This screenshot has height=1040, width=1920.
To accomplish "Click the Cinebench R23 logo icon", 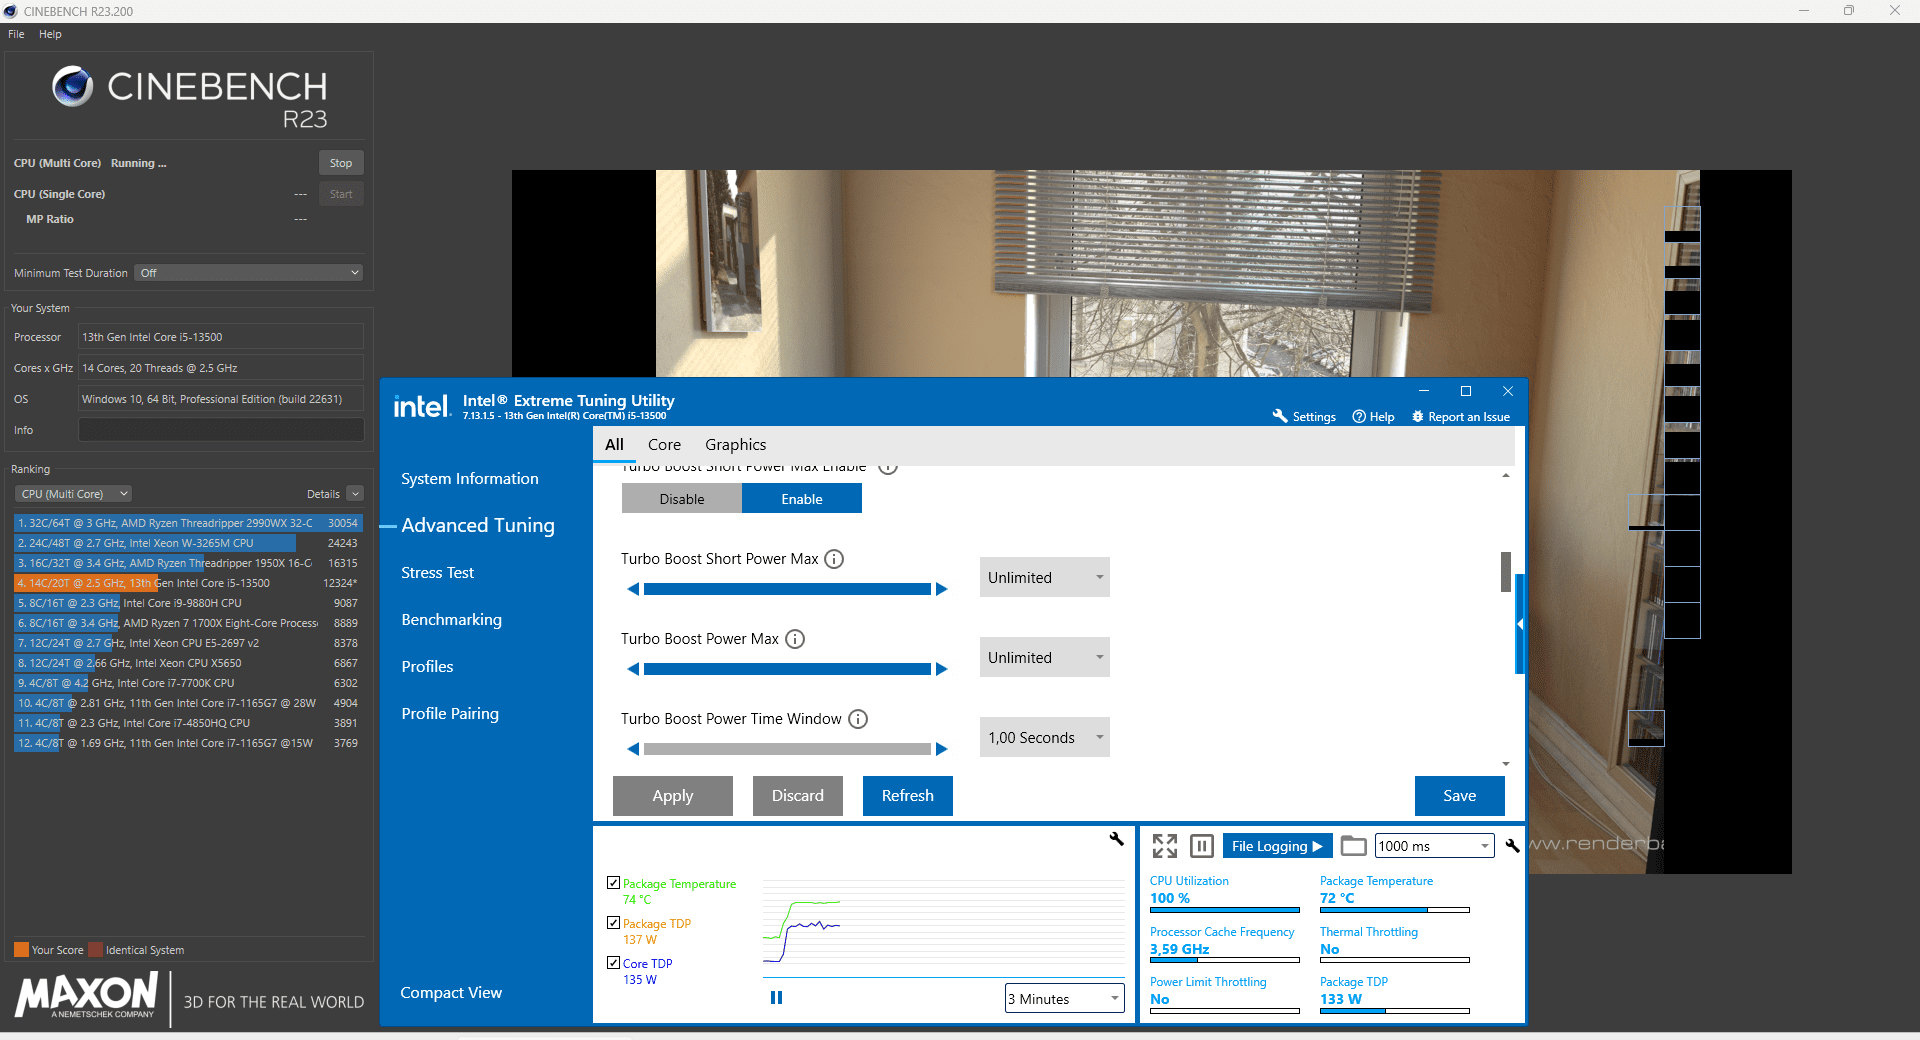I will (73, 87).
